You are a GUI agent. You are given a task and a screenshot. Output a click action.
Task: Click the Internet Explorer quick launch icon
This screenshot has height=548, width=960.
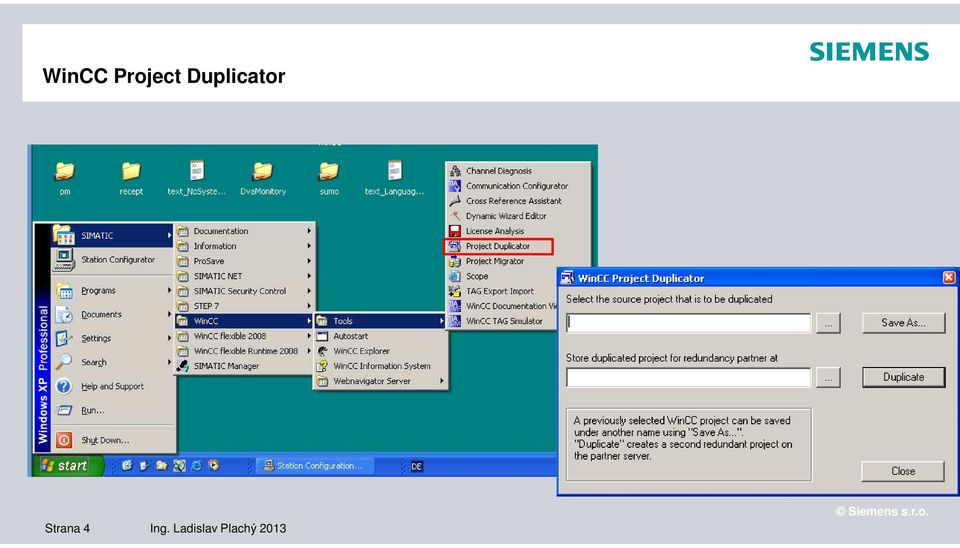[197, 466]
